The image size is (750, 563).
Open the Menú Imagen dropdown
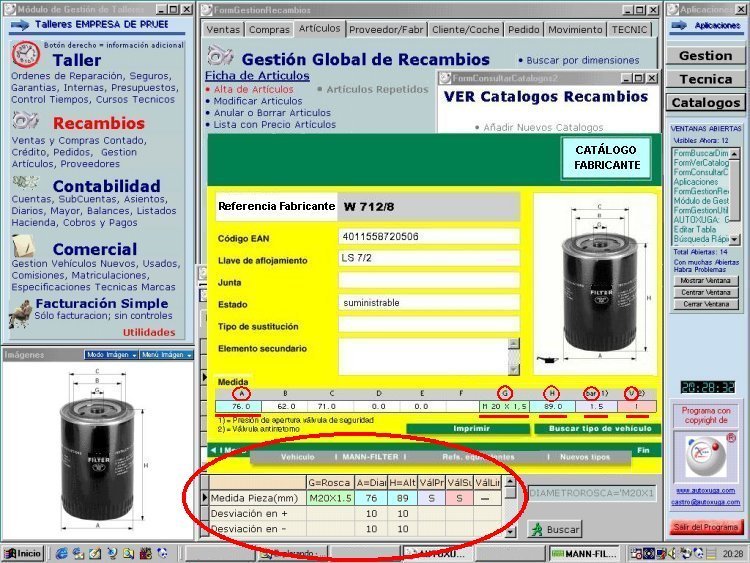(x=166, y=355)
